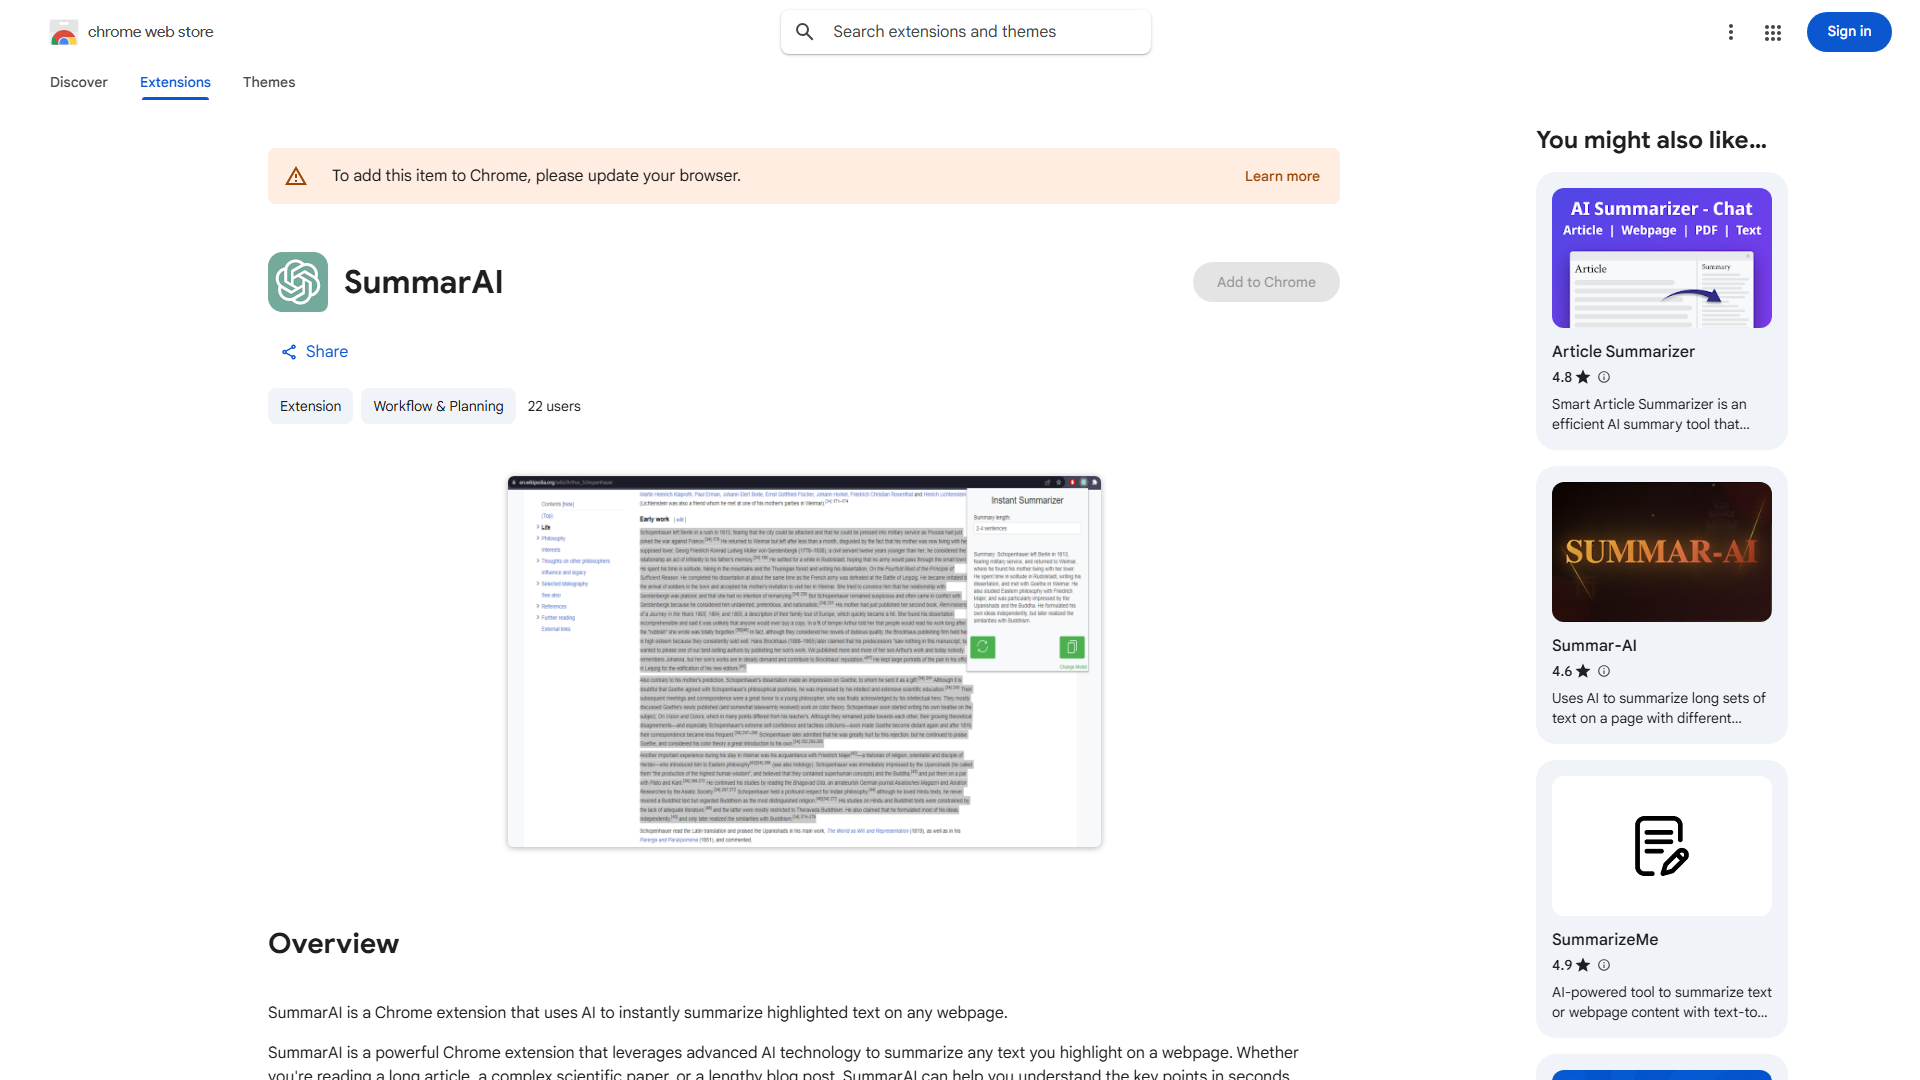Open the SummarAI screenshot preview image
The width and height of the screenshot is (1920, 1080).
pos(804,662)
